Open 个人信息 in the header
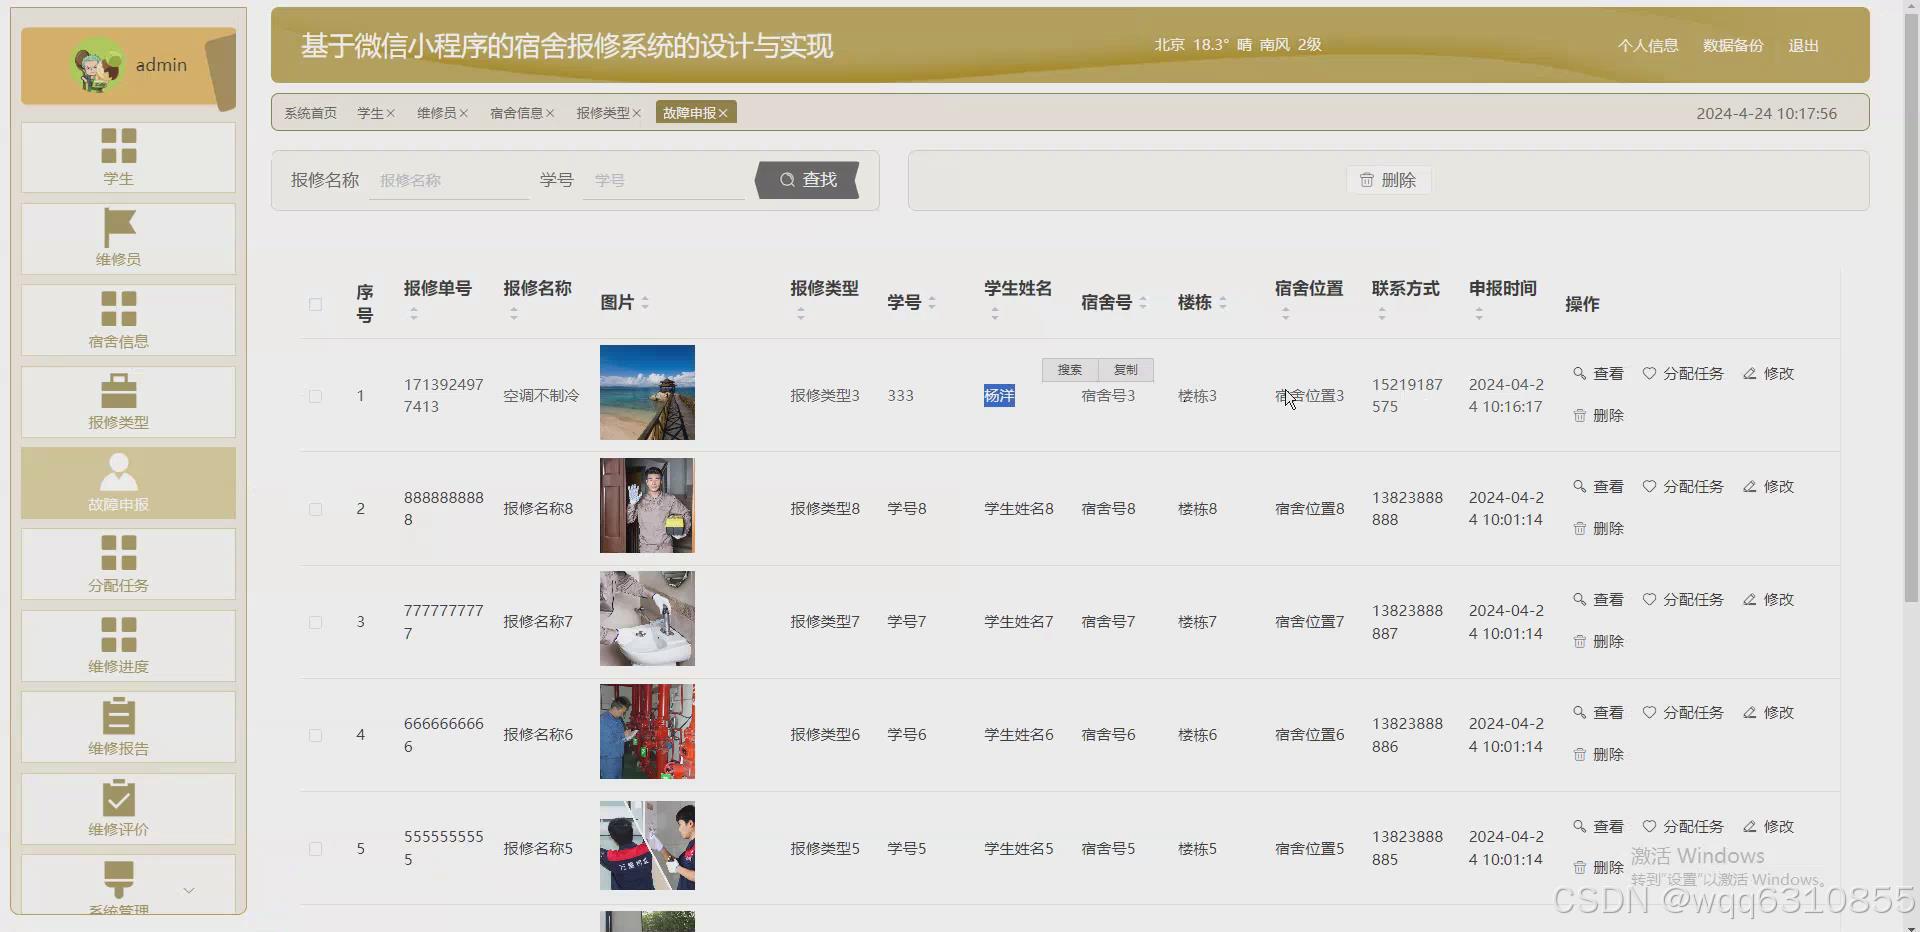Screen dimensions: 1920x932 click(x=1648, y=46)
